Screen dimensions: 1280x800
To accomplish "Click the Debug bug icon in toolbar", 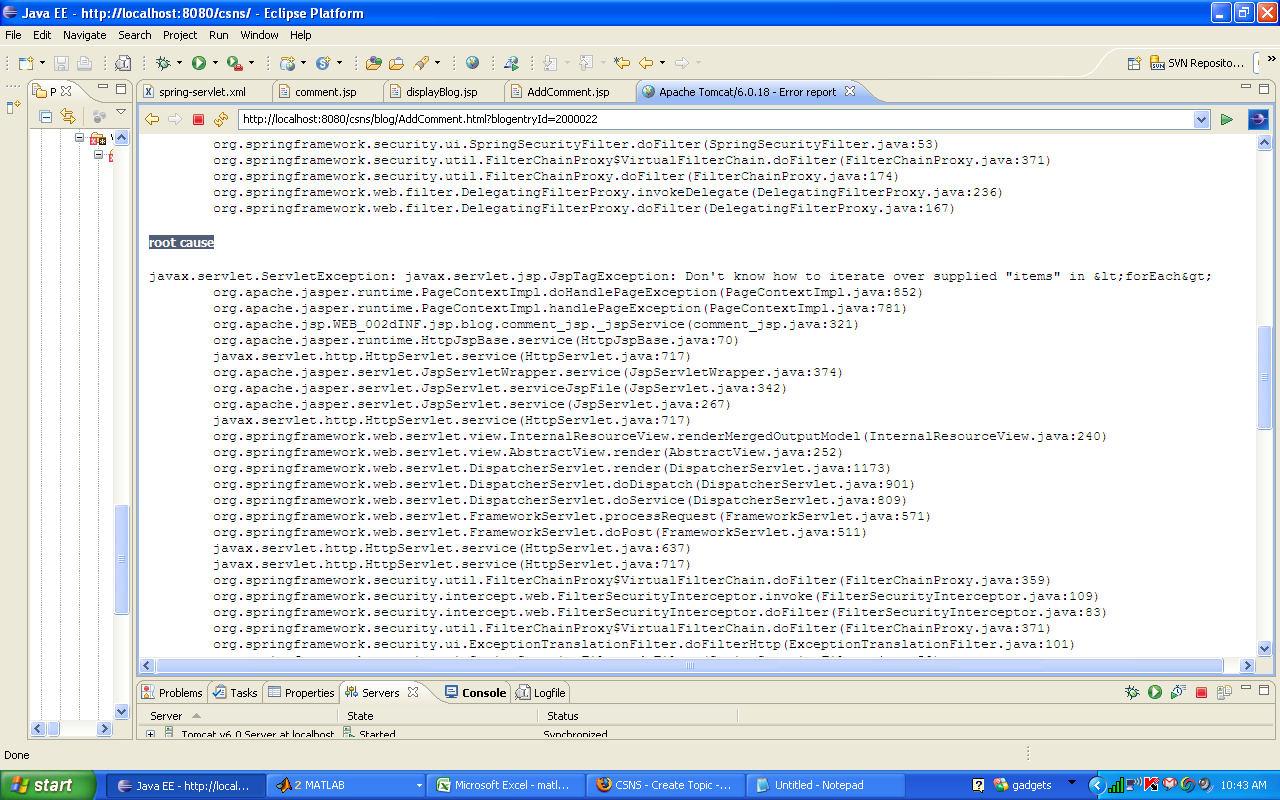I will [x=163, y=63].
